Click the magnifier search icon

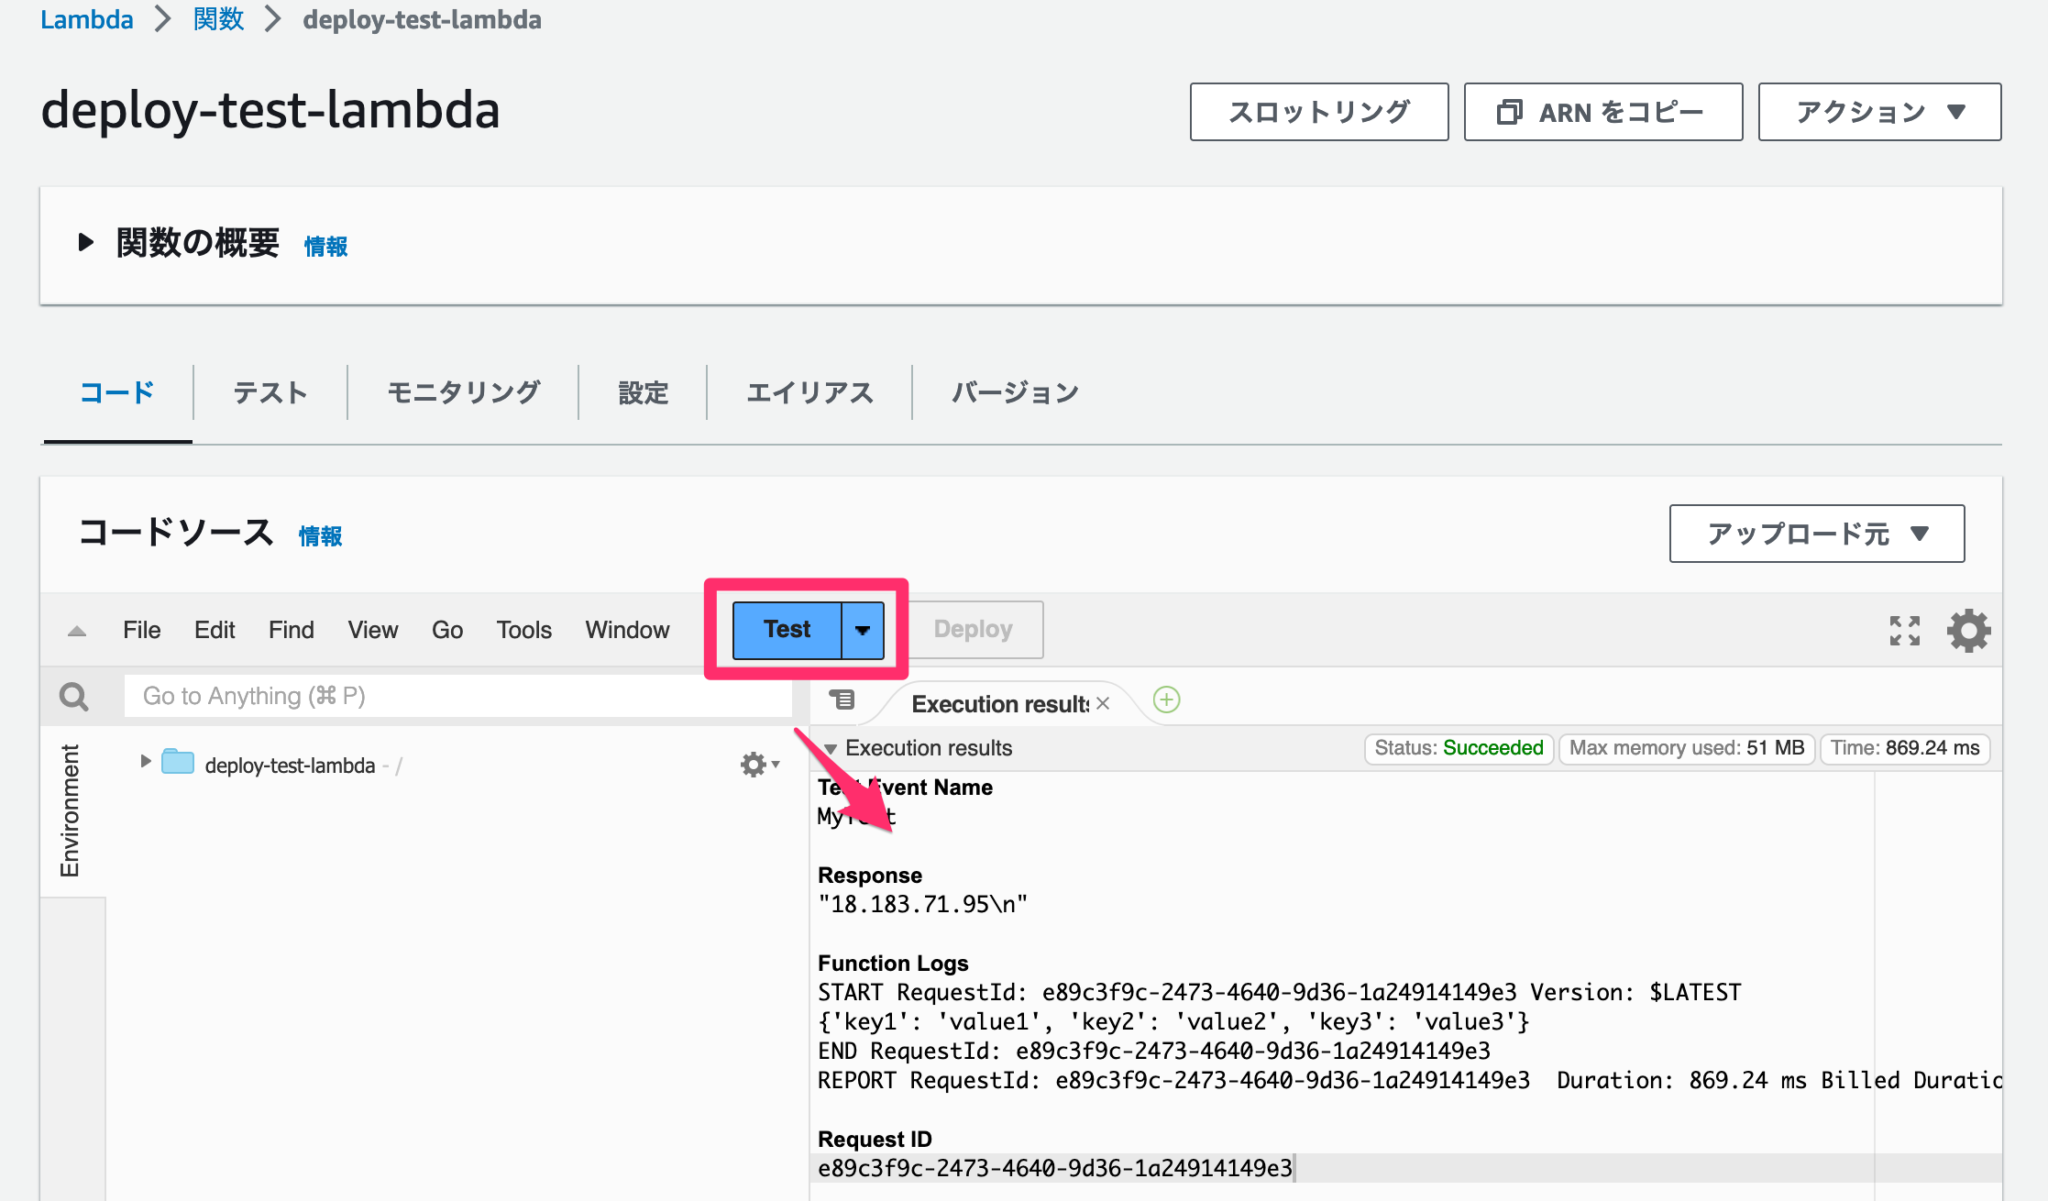point(74,696)
